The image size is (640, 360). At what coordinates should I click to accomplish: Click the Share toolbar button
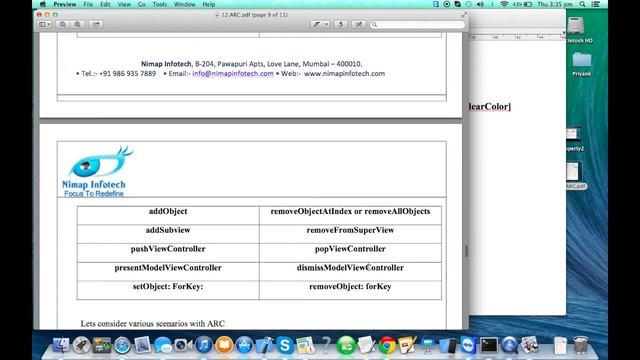click(x=96, y=24)
